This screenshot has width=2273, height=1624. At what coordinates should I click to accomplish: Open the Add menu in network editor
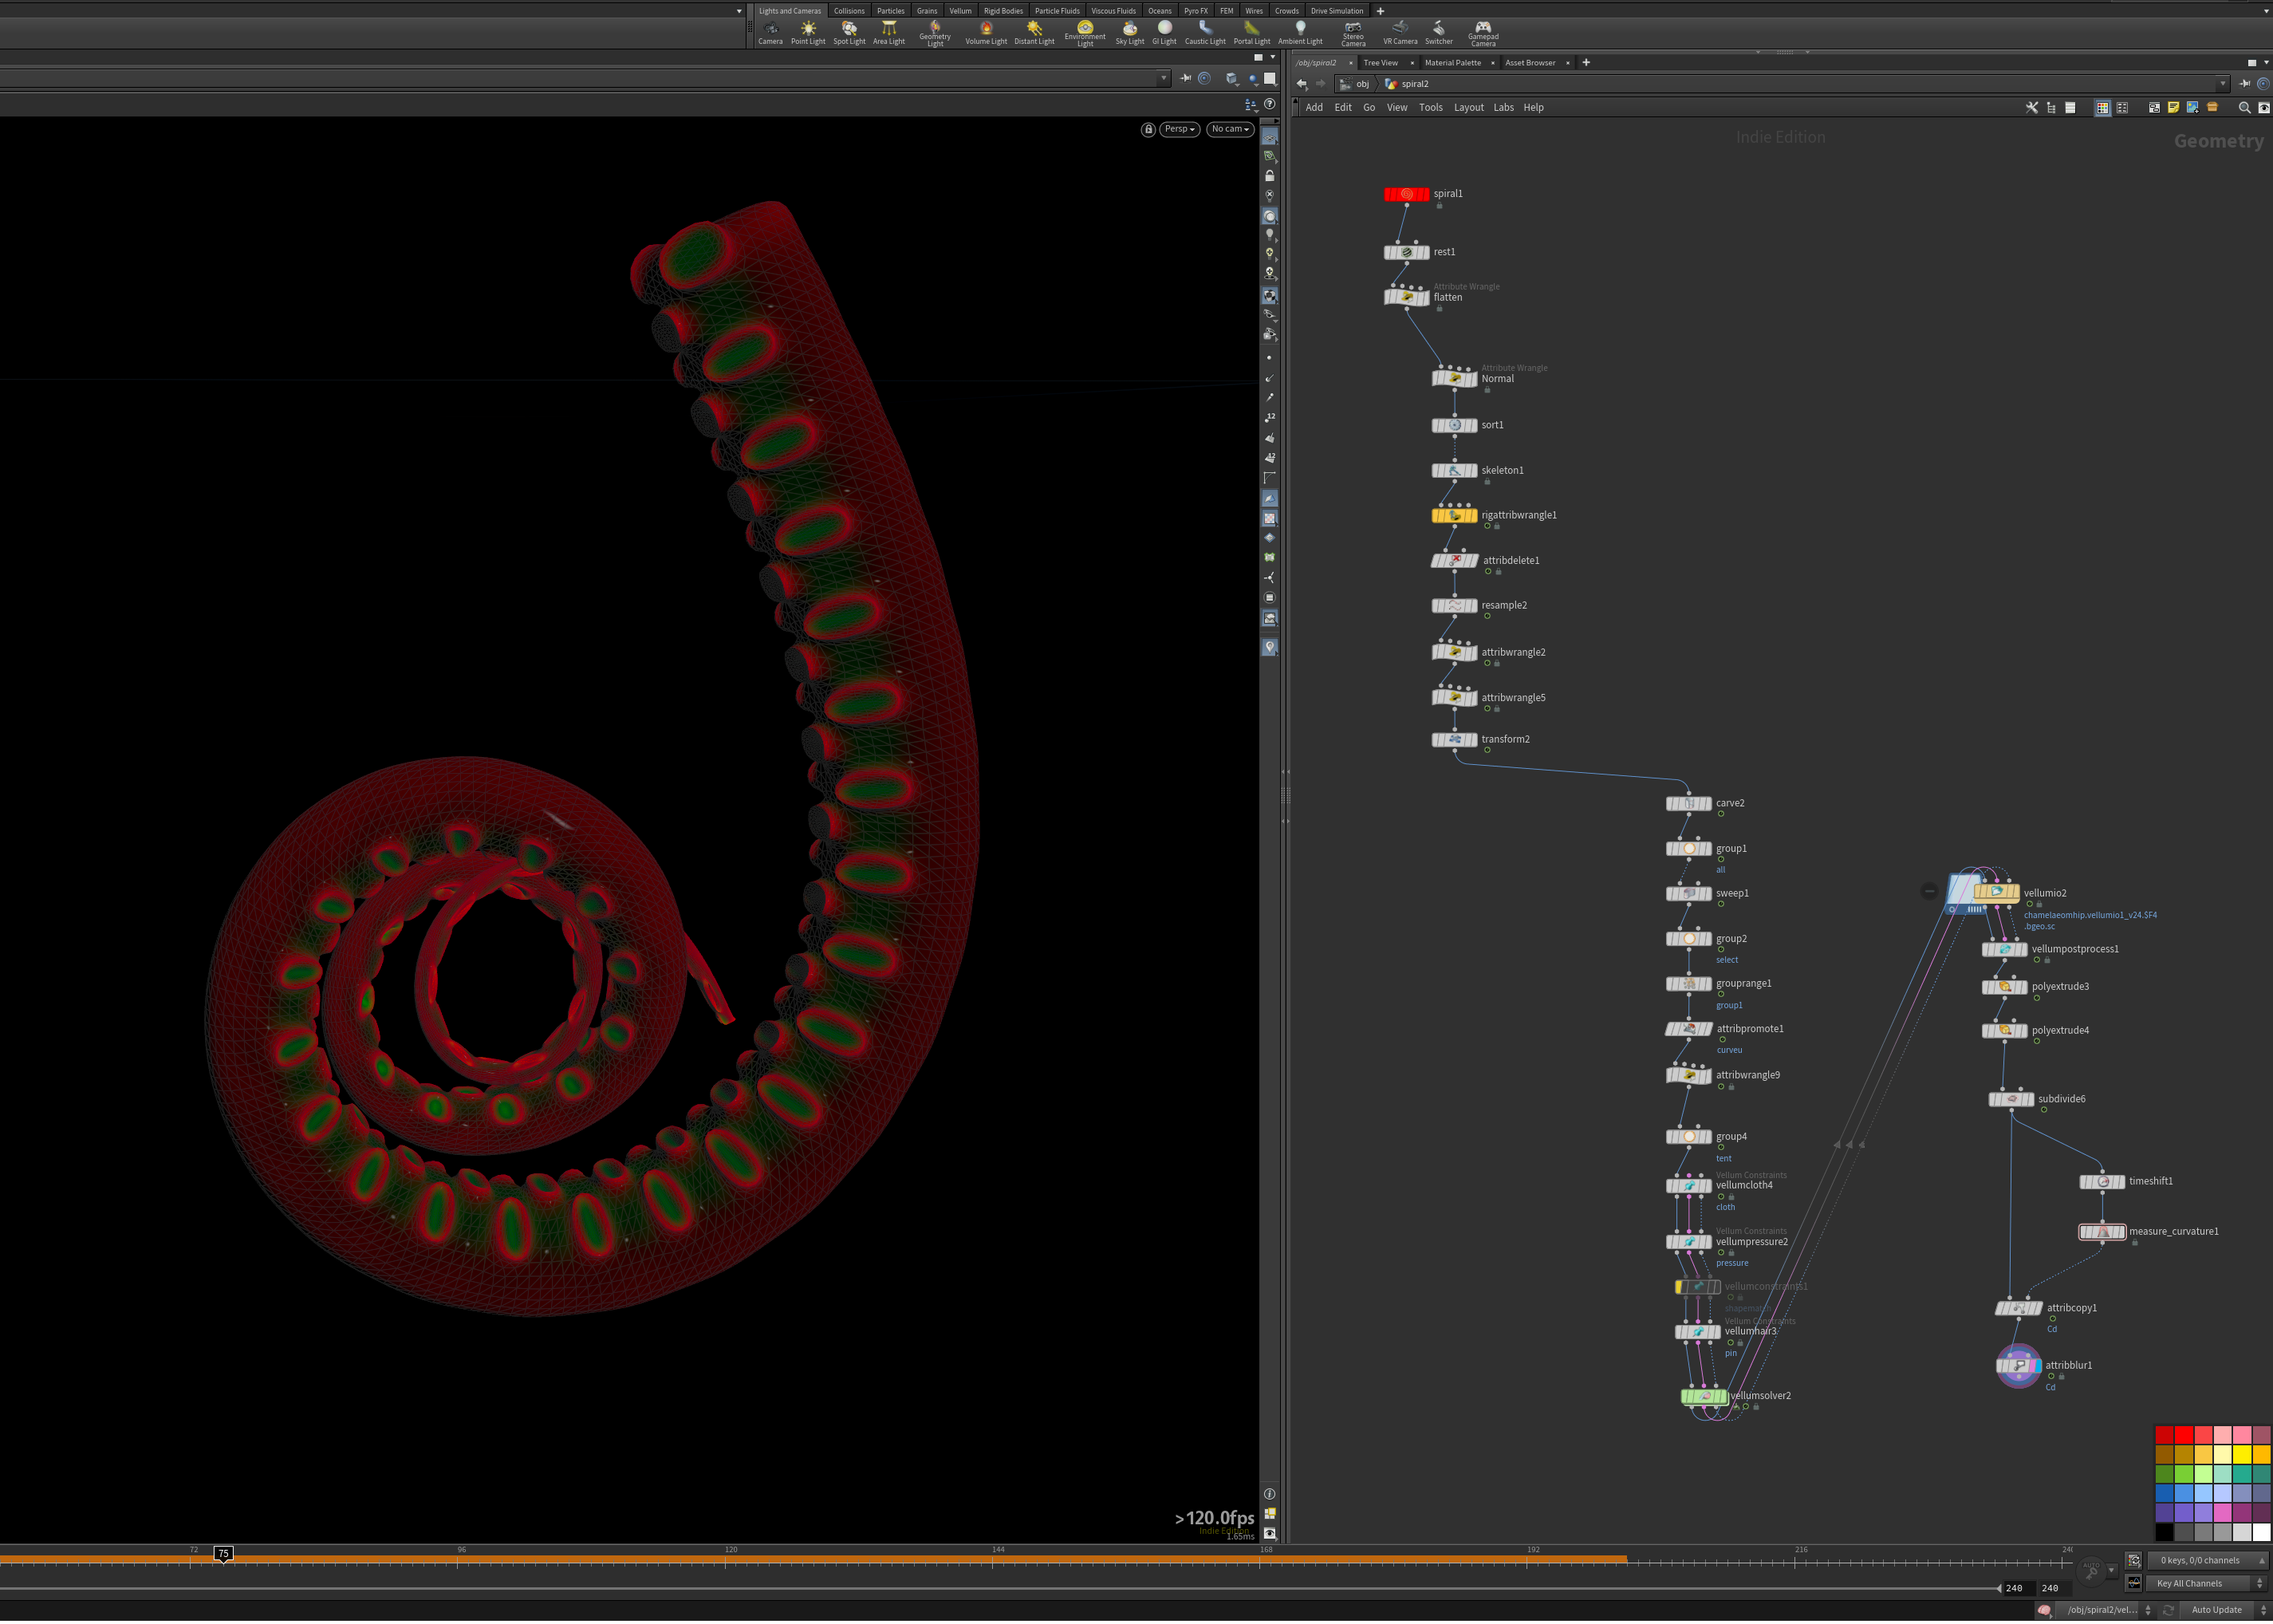(x=1314, y=108)
